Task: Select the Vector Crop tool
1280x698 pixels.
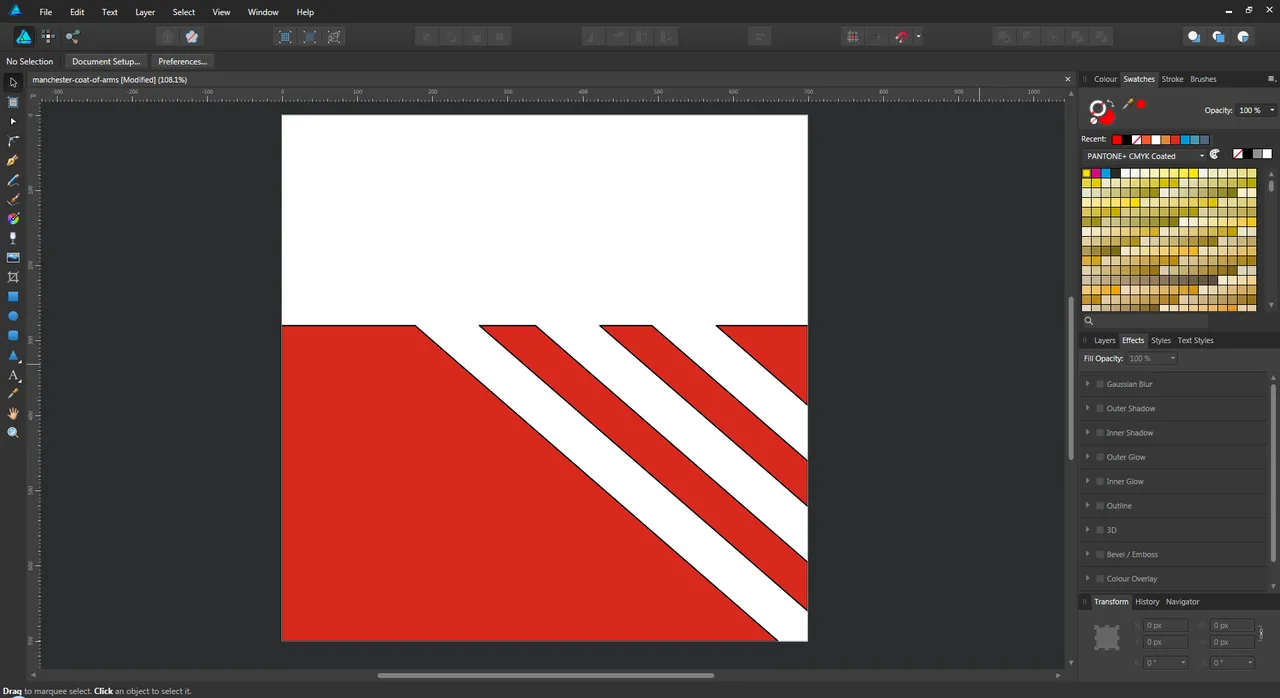Action: click(13, 277)
